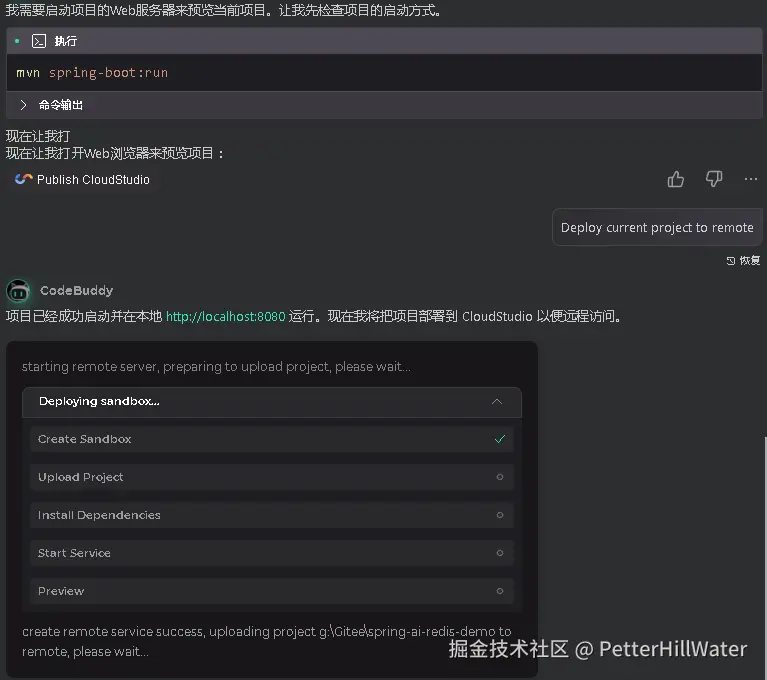The width and height of the screenshot is (767, 680).
Task: Select the Create Sandbox step
Action: [272, 439]
